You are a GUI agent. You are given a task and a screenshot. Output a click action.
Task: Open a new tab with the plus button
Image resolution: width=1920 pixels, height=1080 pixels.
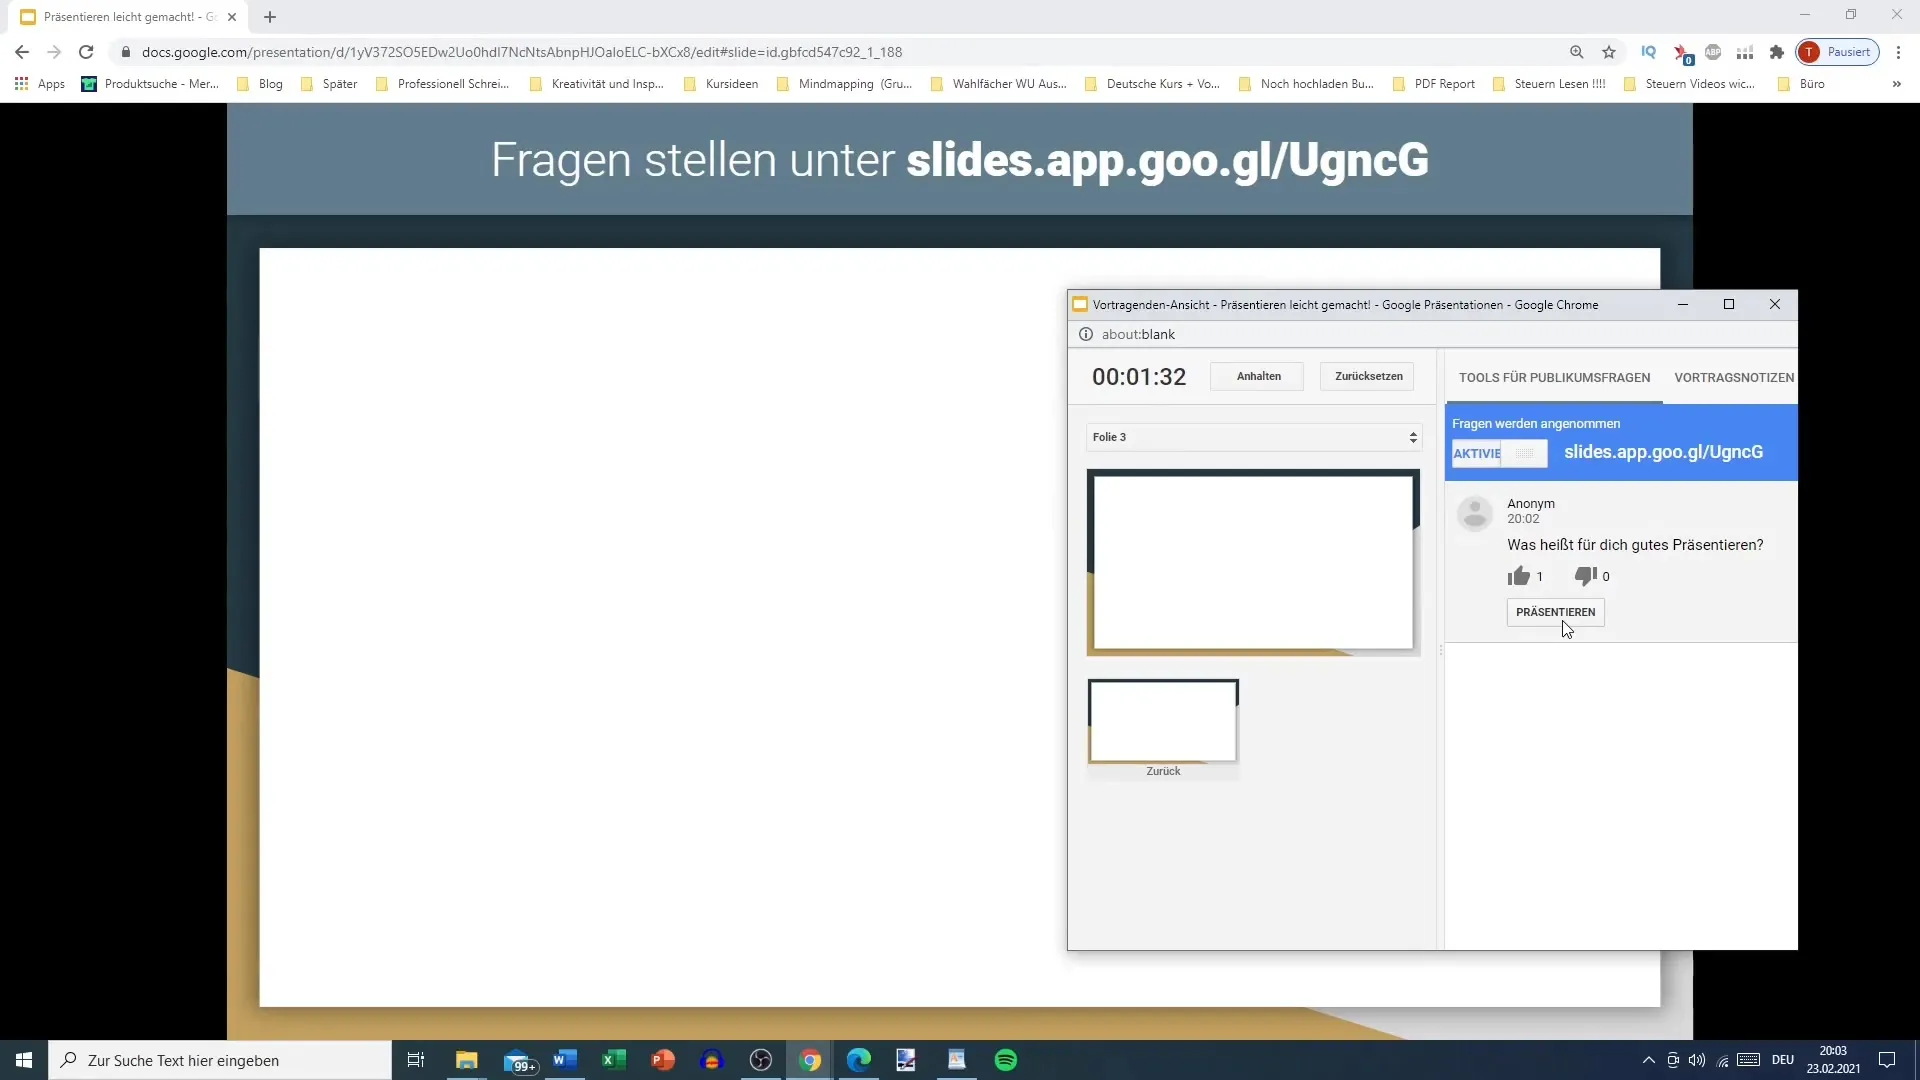coord(270,17)
